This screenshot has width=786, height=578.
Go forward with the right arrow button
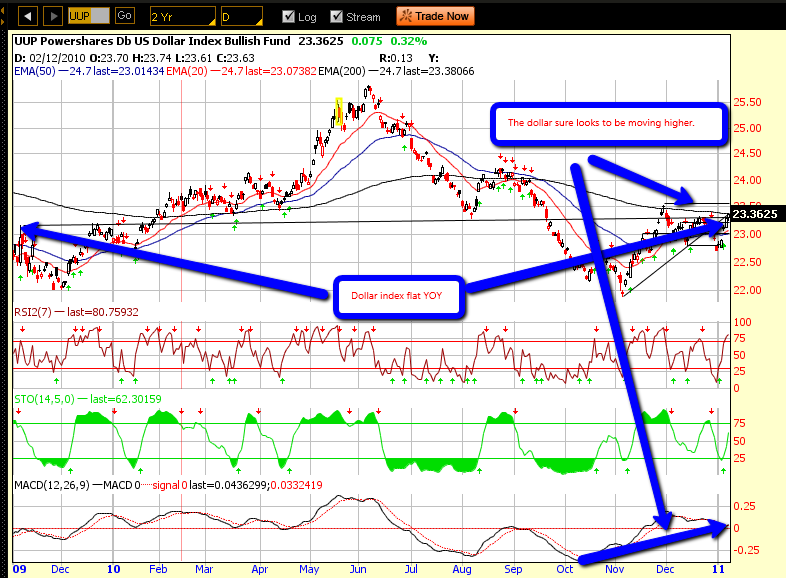point(53,16)
